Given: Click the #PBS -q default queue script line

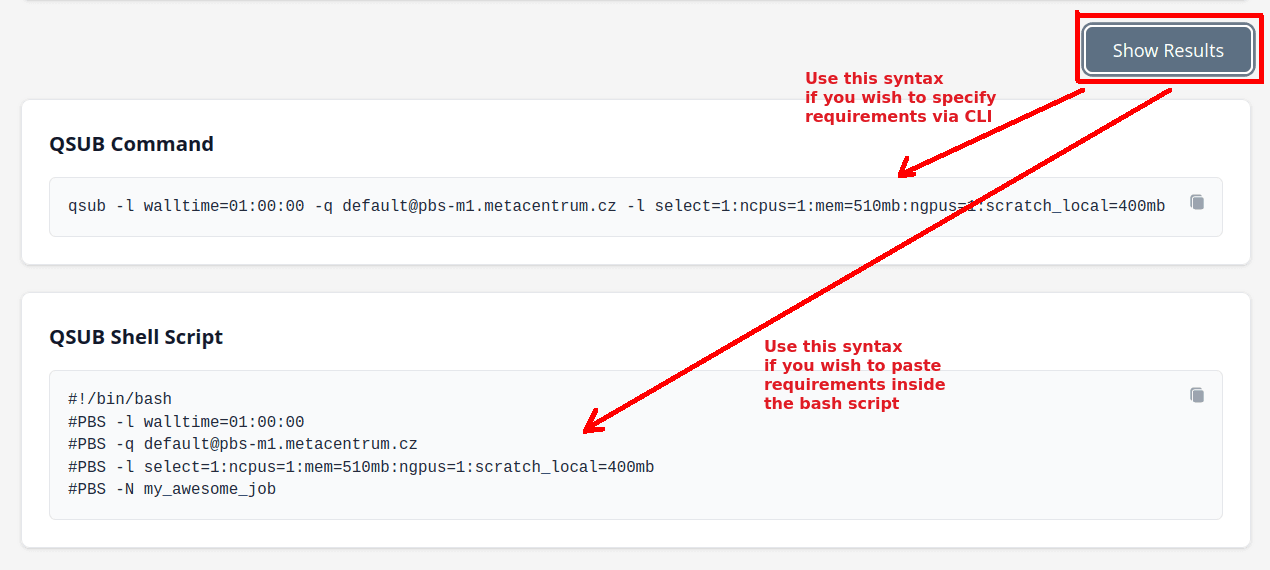Looking at the screenshot, I should coord(243,444).
